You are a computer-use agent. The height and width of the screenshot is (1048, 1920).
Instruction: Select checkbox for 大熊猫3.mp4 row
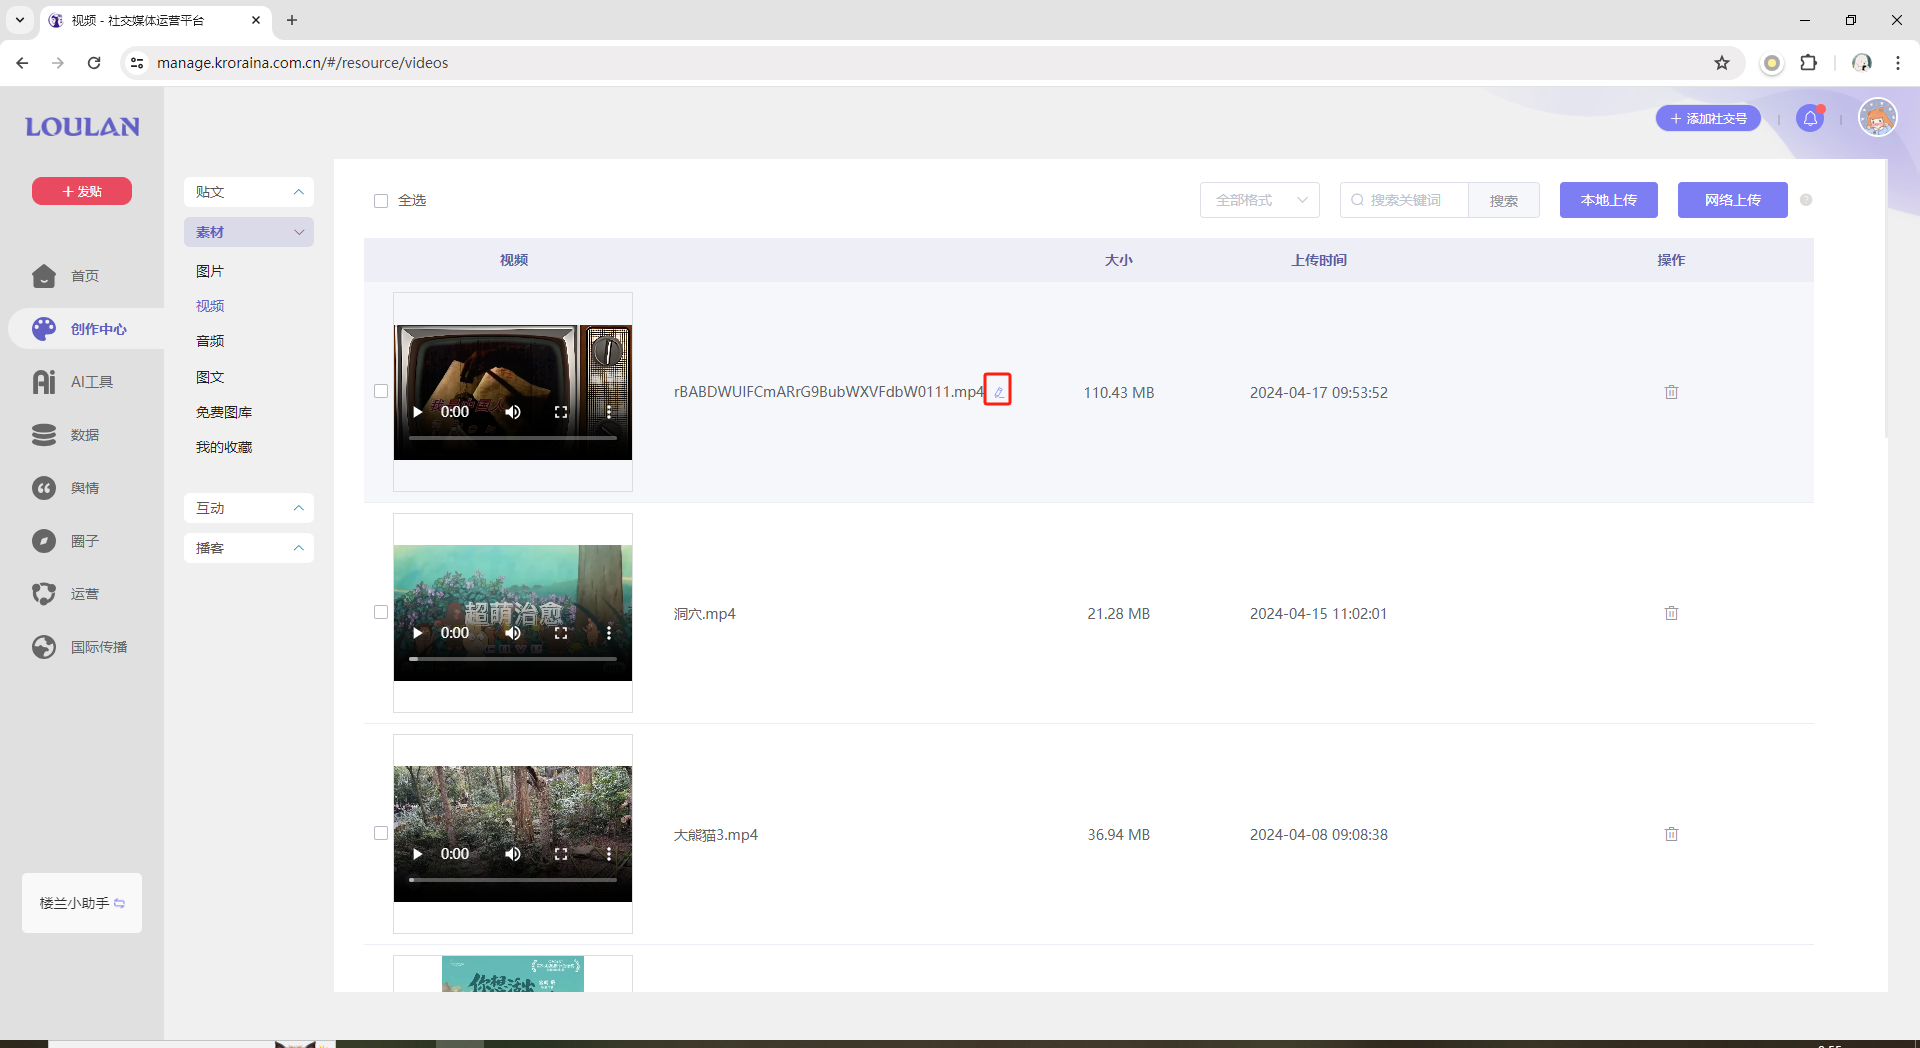[381, 833]
